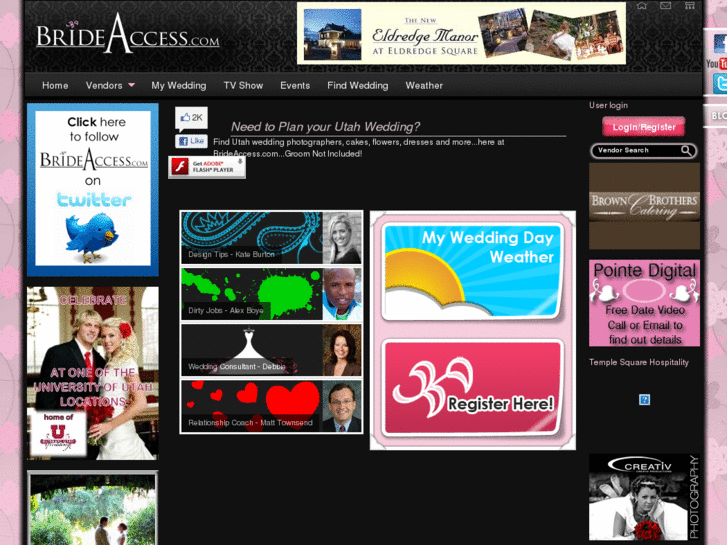Open the YouTube side tab icon
727x545 pixels.
pyautogui.click(x=717, y=64)
